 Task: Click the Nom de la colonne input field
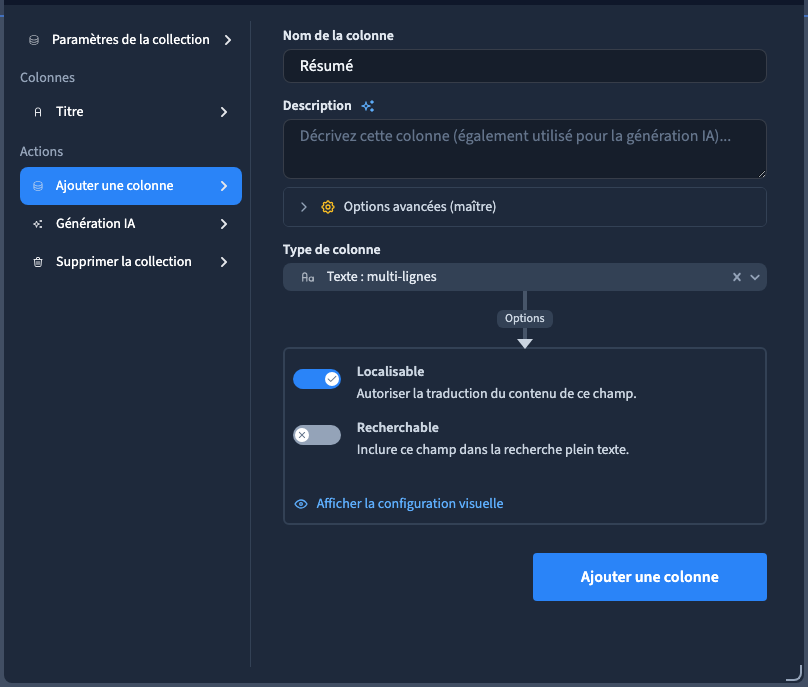pyautogui.click(x=525, y=66)
